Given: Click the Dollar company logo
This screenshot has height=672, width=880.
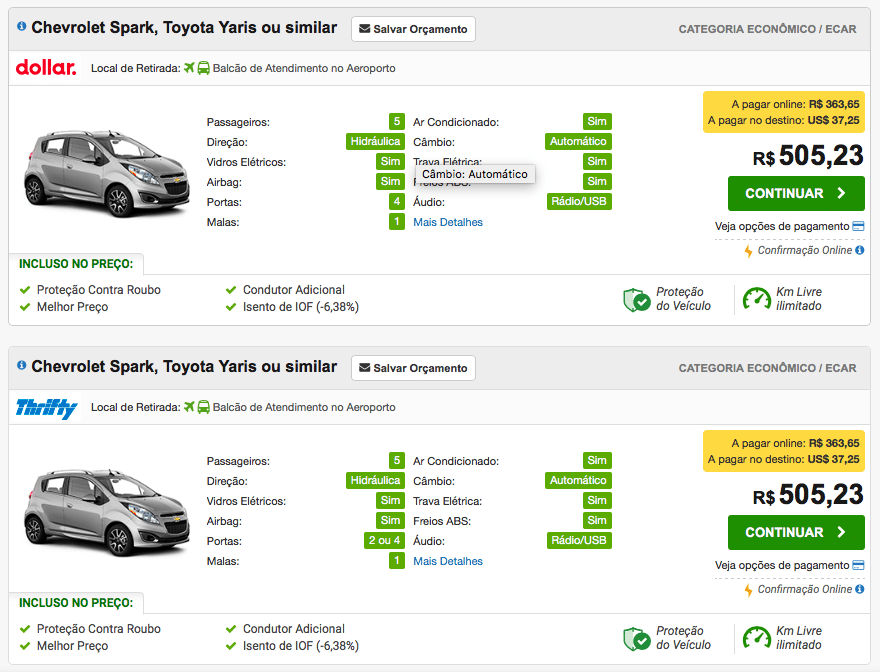Looking at the screenshot, I should point(46,68).
